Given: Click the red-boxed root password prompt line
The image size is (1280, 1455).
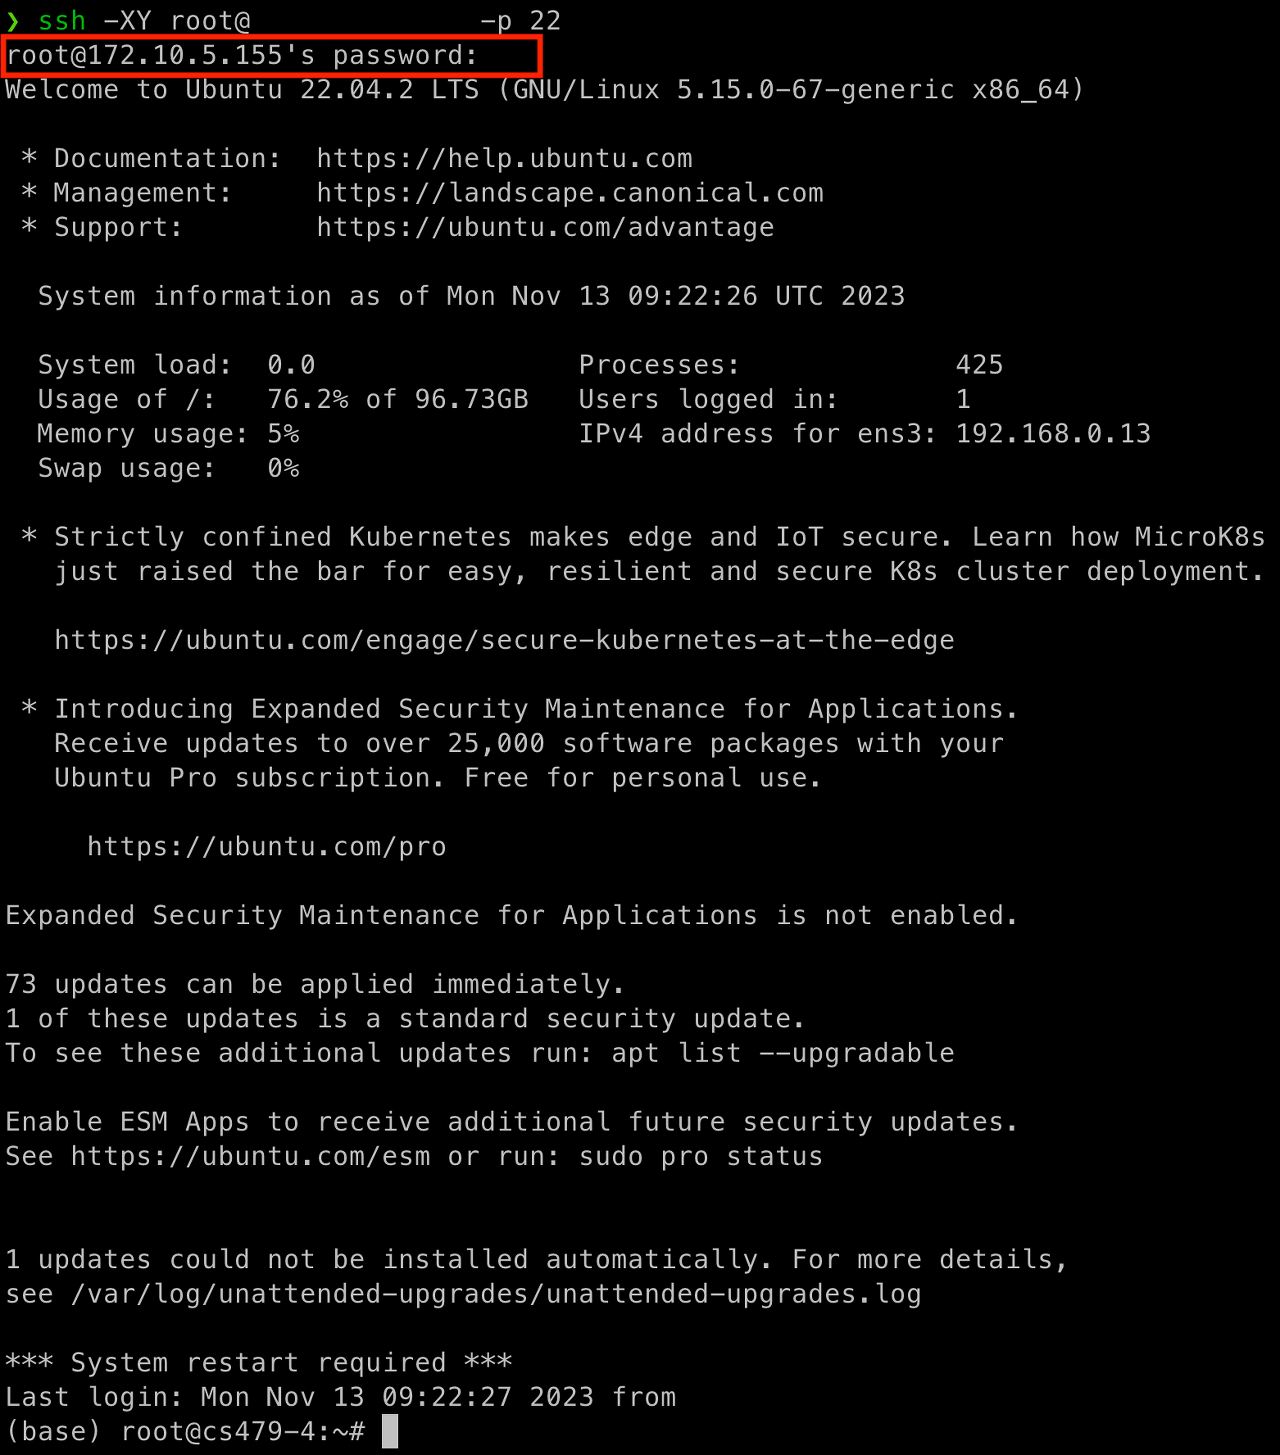Looking at the screenshot, I should click(272, 56).
